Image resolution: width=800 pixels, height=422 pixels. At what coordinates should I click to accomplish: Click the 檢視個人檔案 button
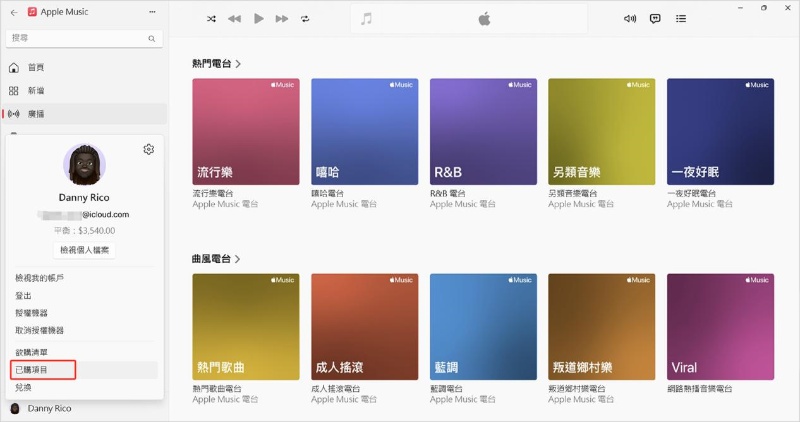(84, 250)
